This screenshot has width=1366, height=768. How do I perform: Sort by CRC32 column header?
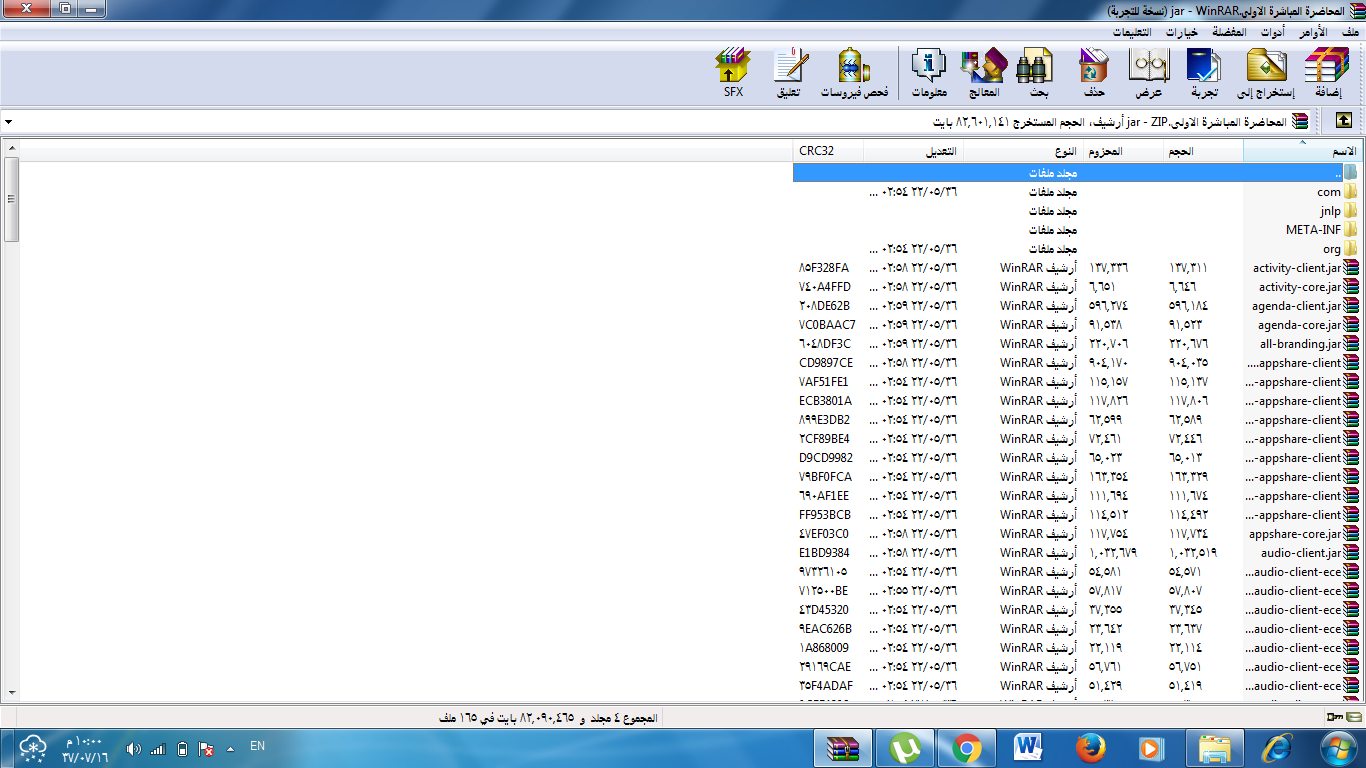pos(828,151)
